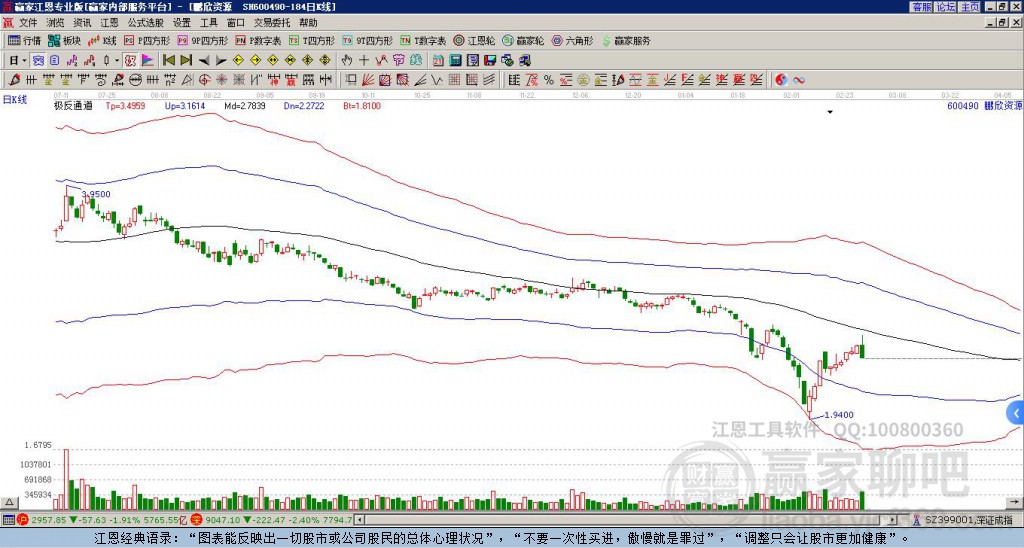Open the T四方形 tool

click(x=312, y=40)
